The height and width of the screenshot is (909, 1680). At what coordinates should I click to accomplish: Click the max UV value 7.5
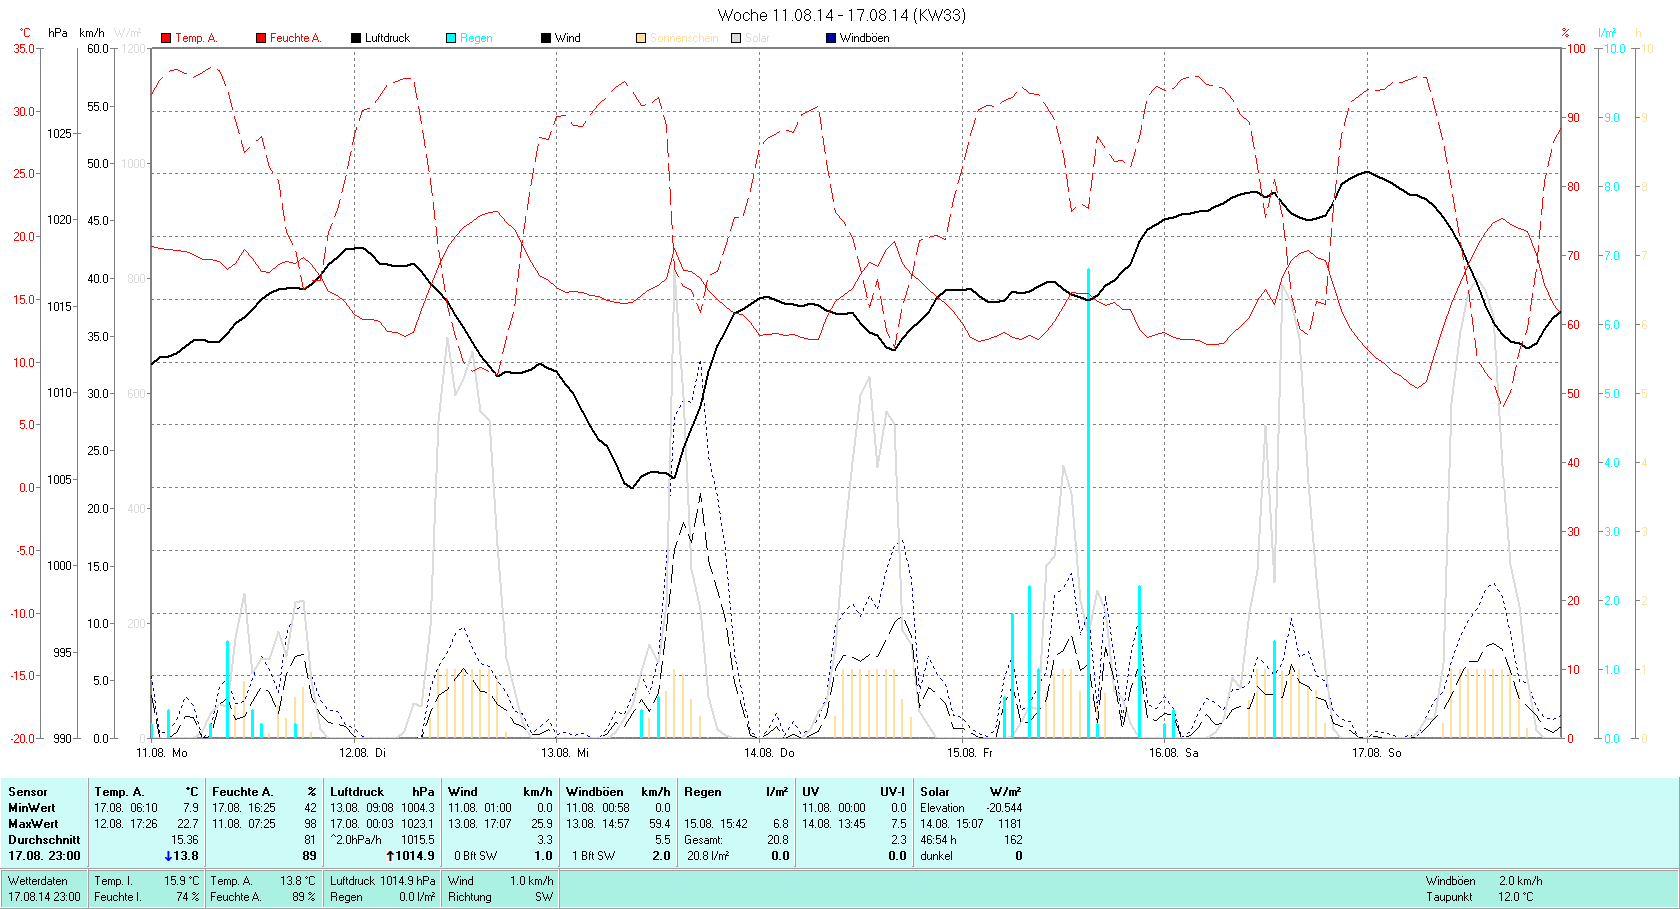[898, 824]
